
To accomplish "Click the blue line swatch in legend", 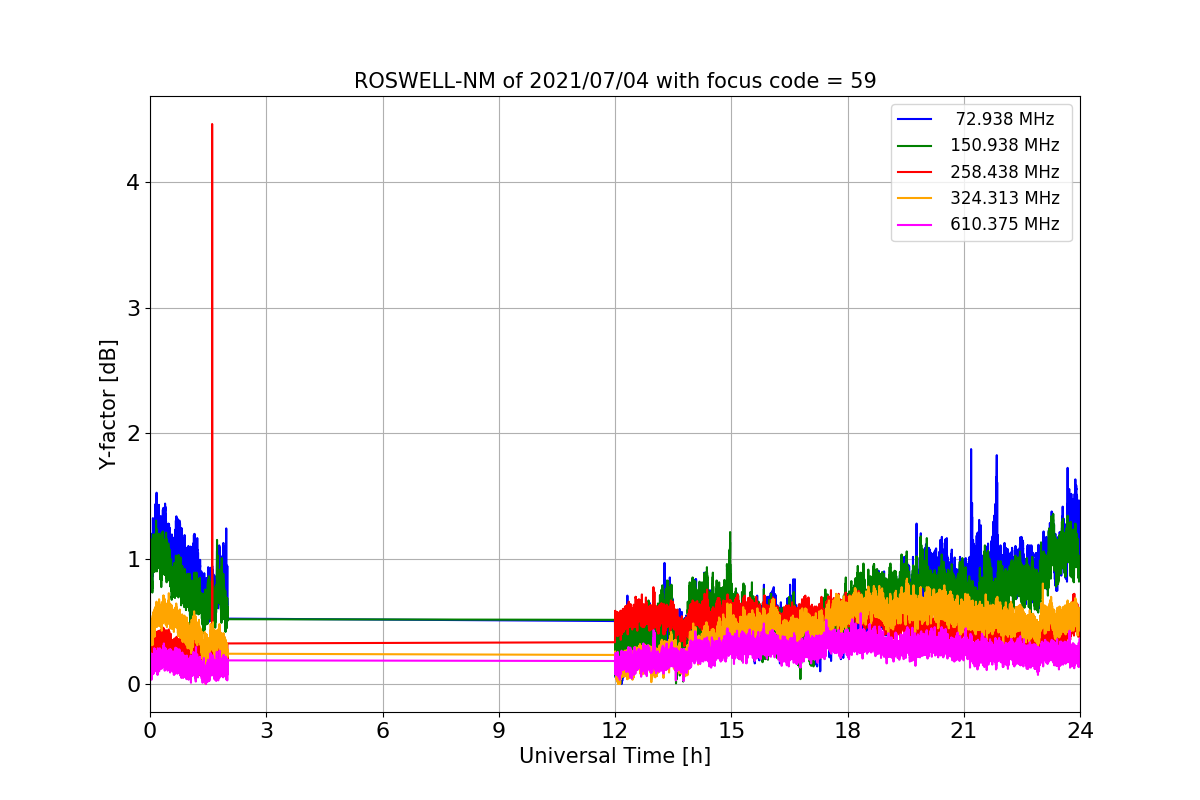I will point(915,120).
